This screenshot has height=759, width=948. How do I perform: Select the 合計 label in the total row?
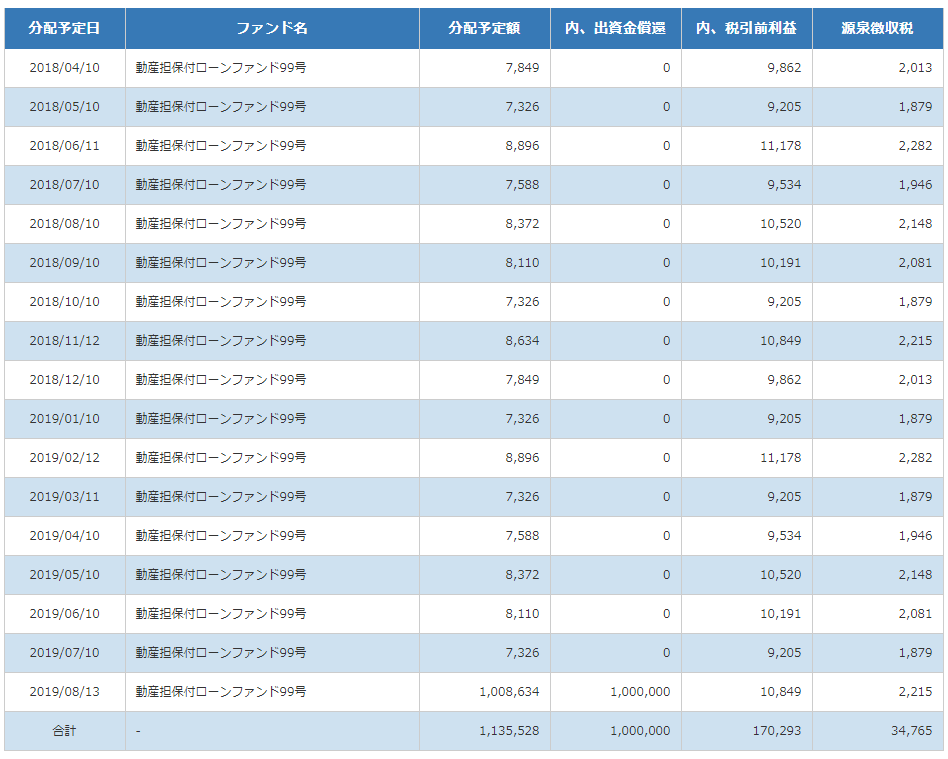tap(64, 731)
